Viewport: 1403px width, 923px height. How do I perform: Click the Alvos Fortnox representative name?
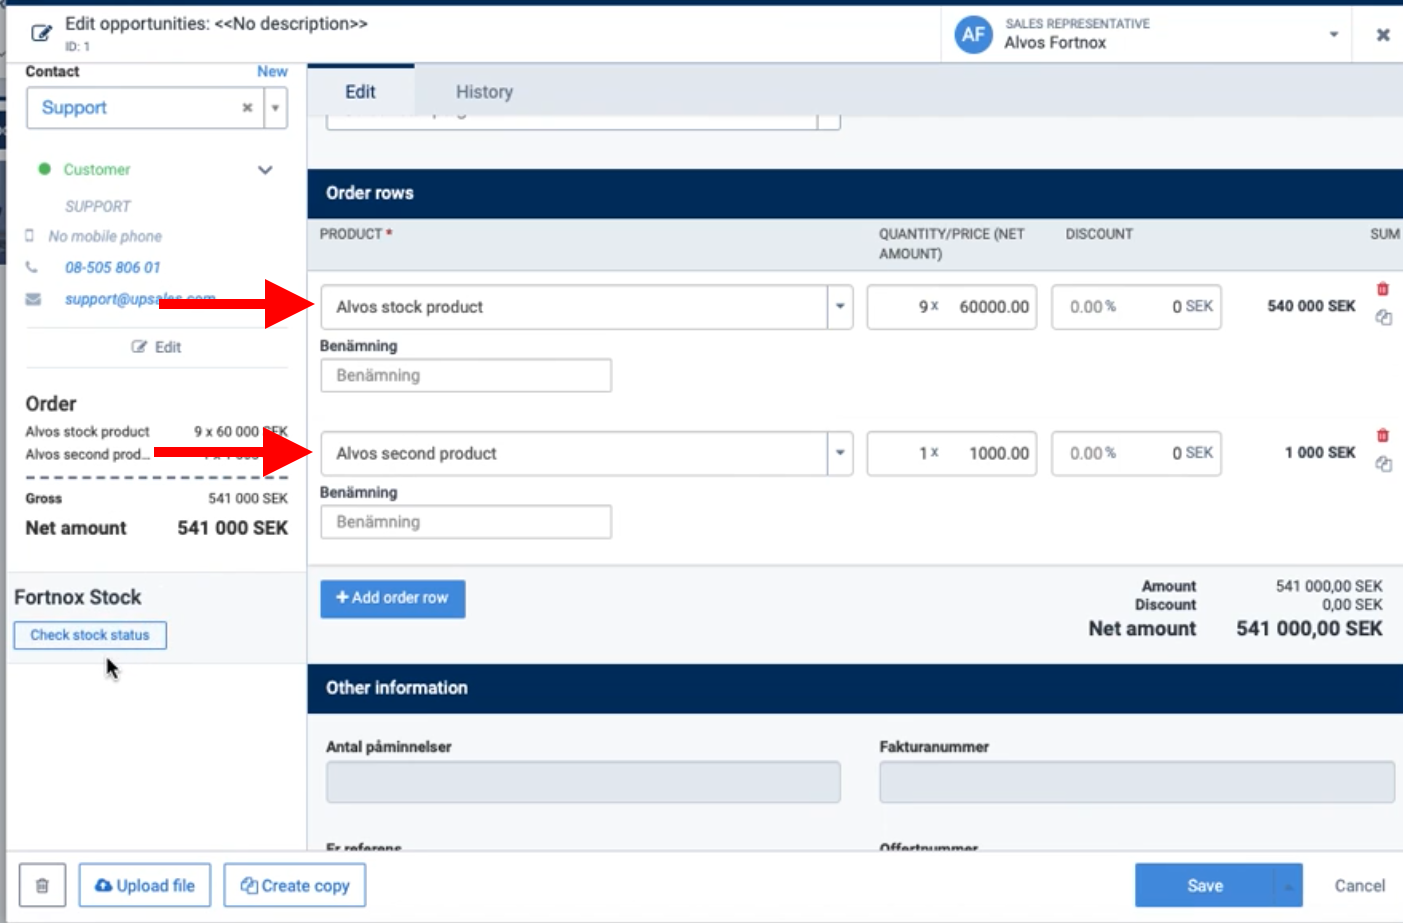[1055, 43]
